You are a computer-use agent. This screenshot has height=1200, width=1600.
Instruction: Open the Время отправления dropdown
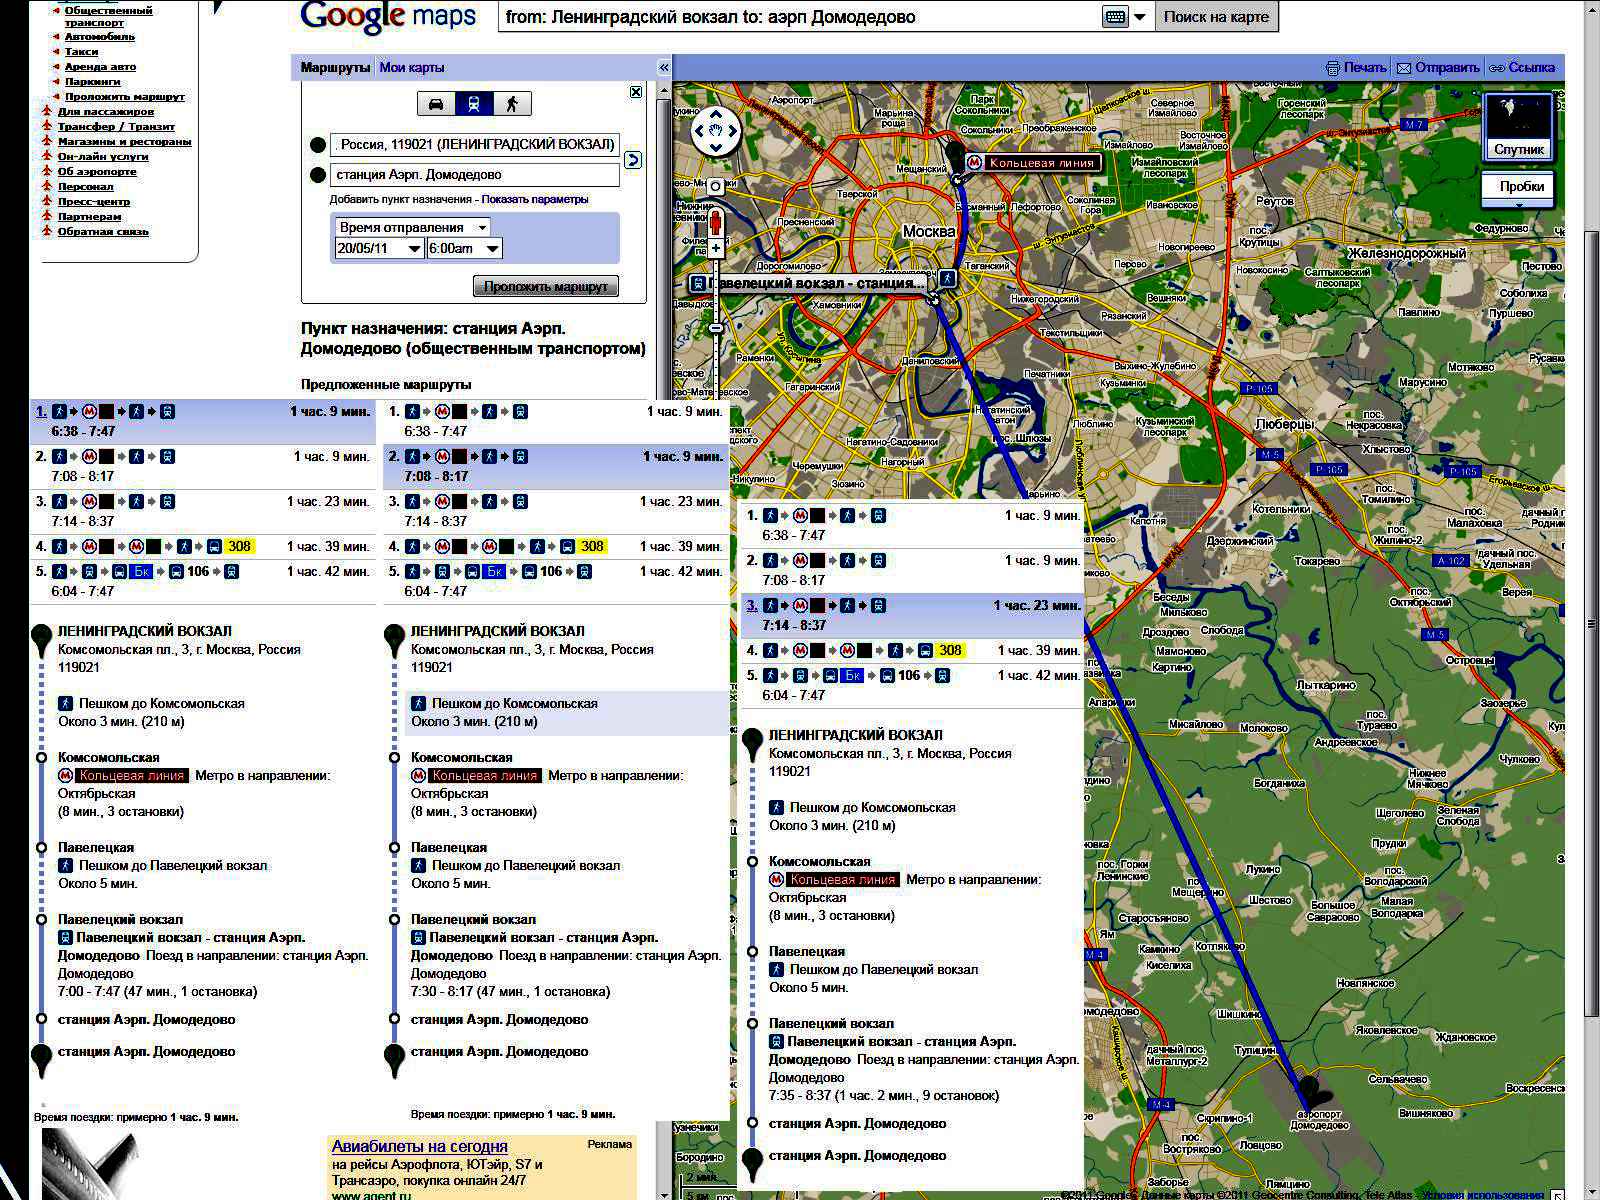pos(412,227)
